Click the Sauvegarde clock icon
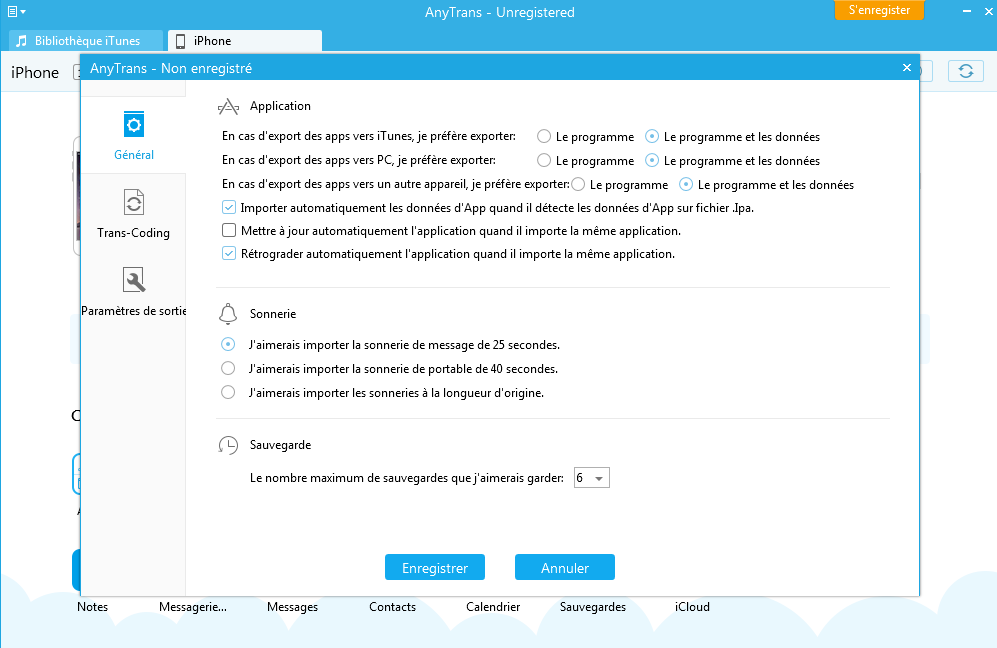This screenshot has width=997, height=648. (x=226, y=444)
